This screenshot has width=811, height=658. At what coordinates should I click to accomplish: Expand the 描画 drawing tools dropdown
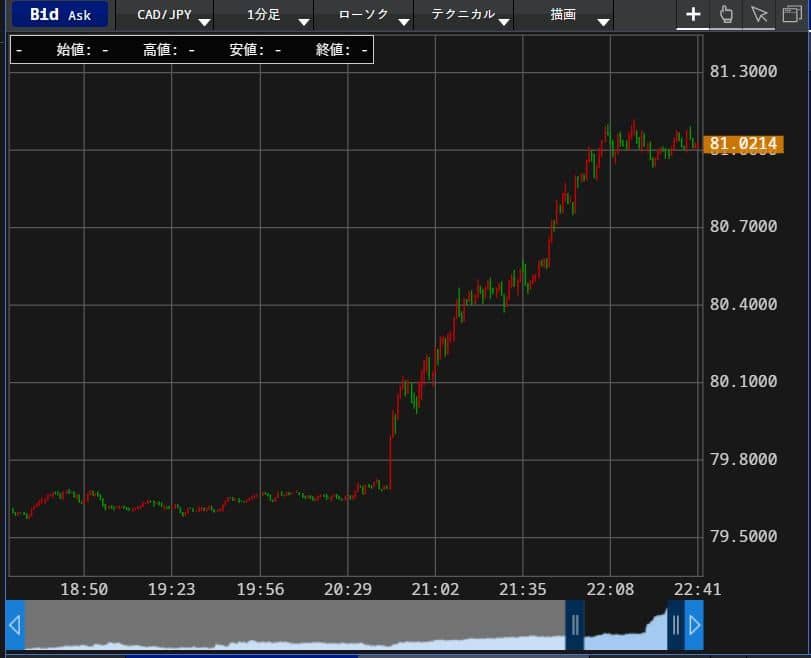pos(564,14)
